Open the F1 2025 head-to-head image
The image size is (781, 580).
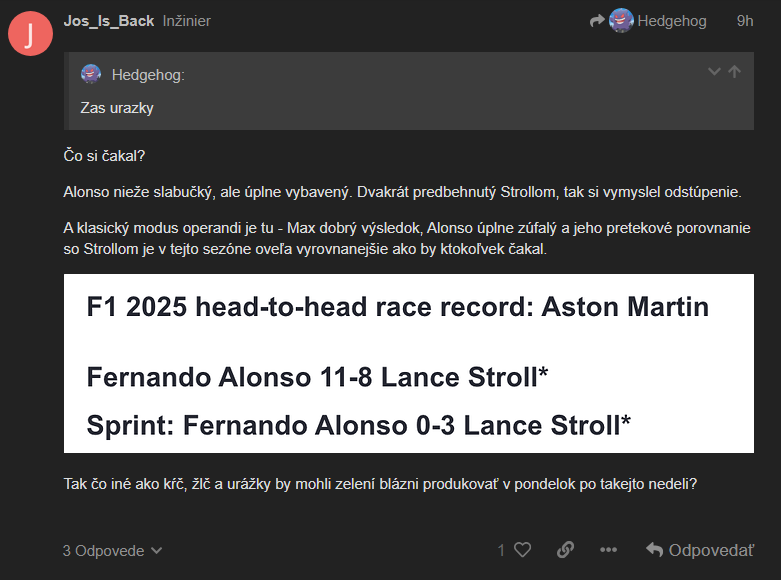pyautogui.click(x=408, y=363)
